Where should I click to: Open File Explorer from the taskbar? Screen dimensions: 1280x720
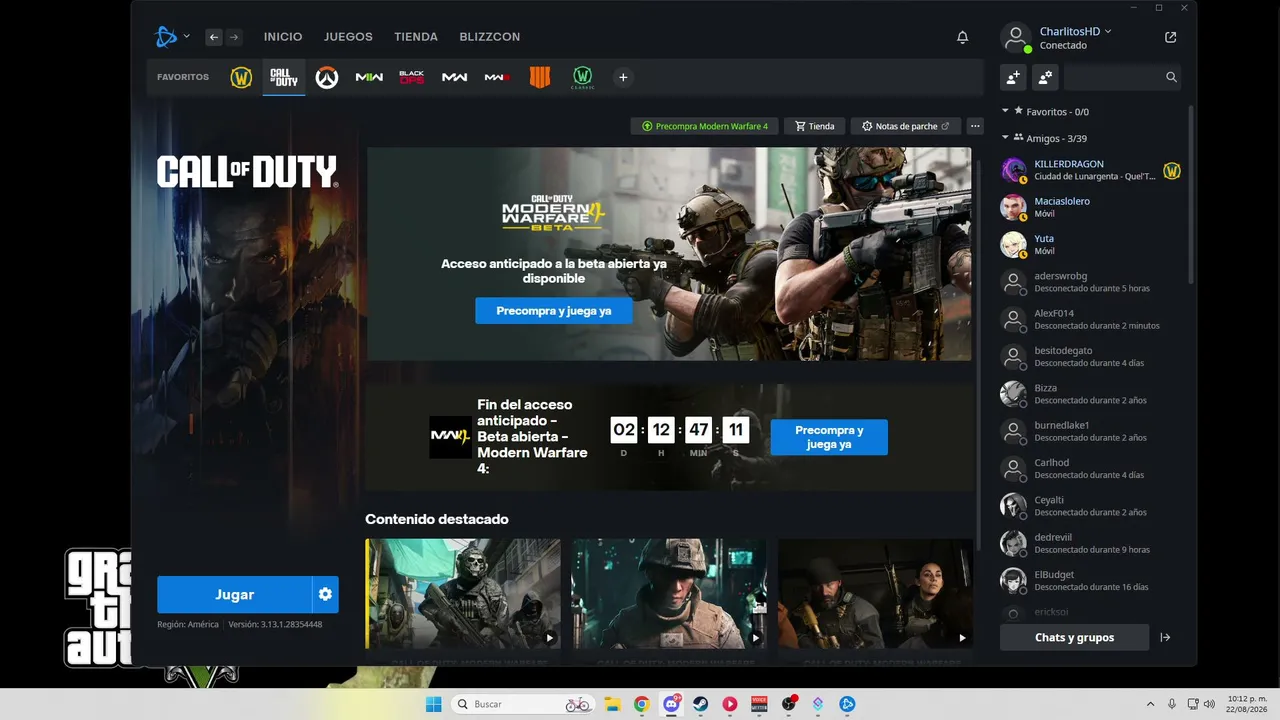tap(612, 704)
